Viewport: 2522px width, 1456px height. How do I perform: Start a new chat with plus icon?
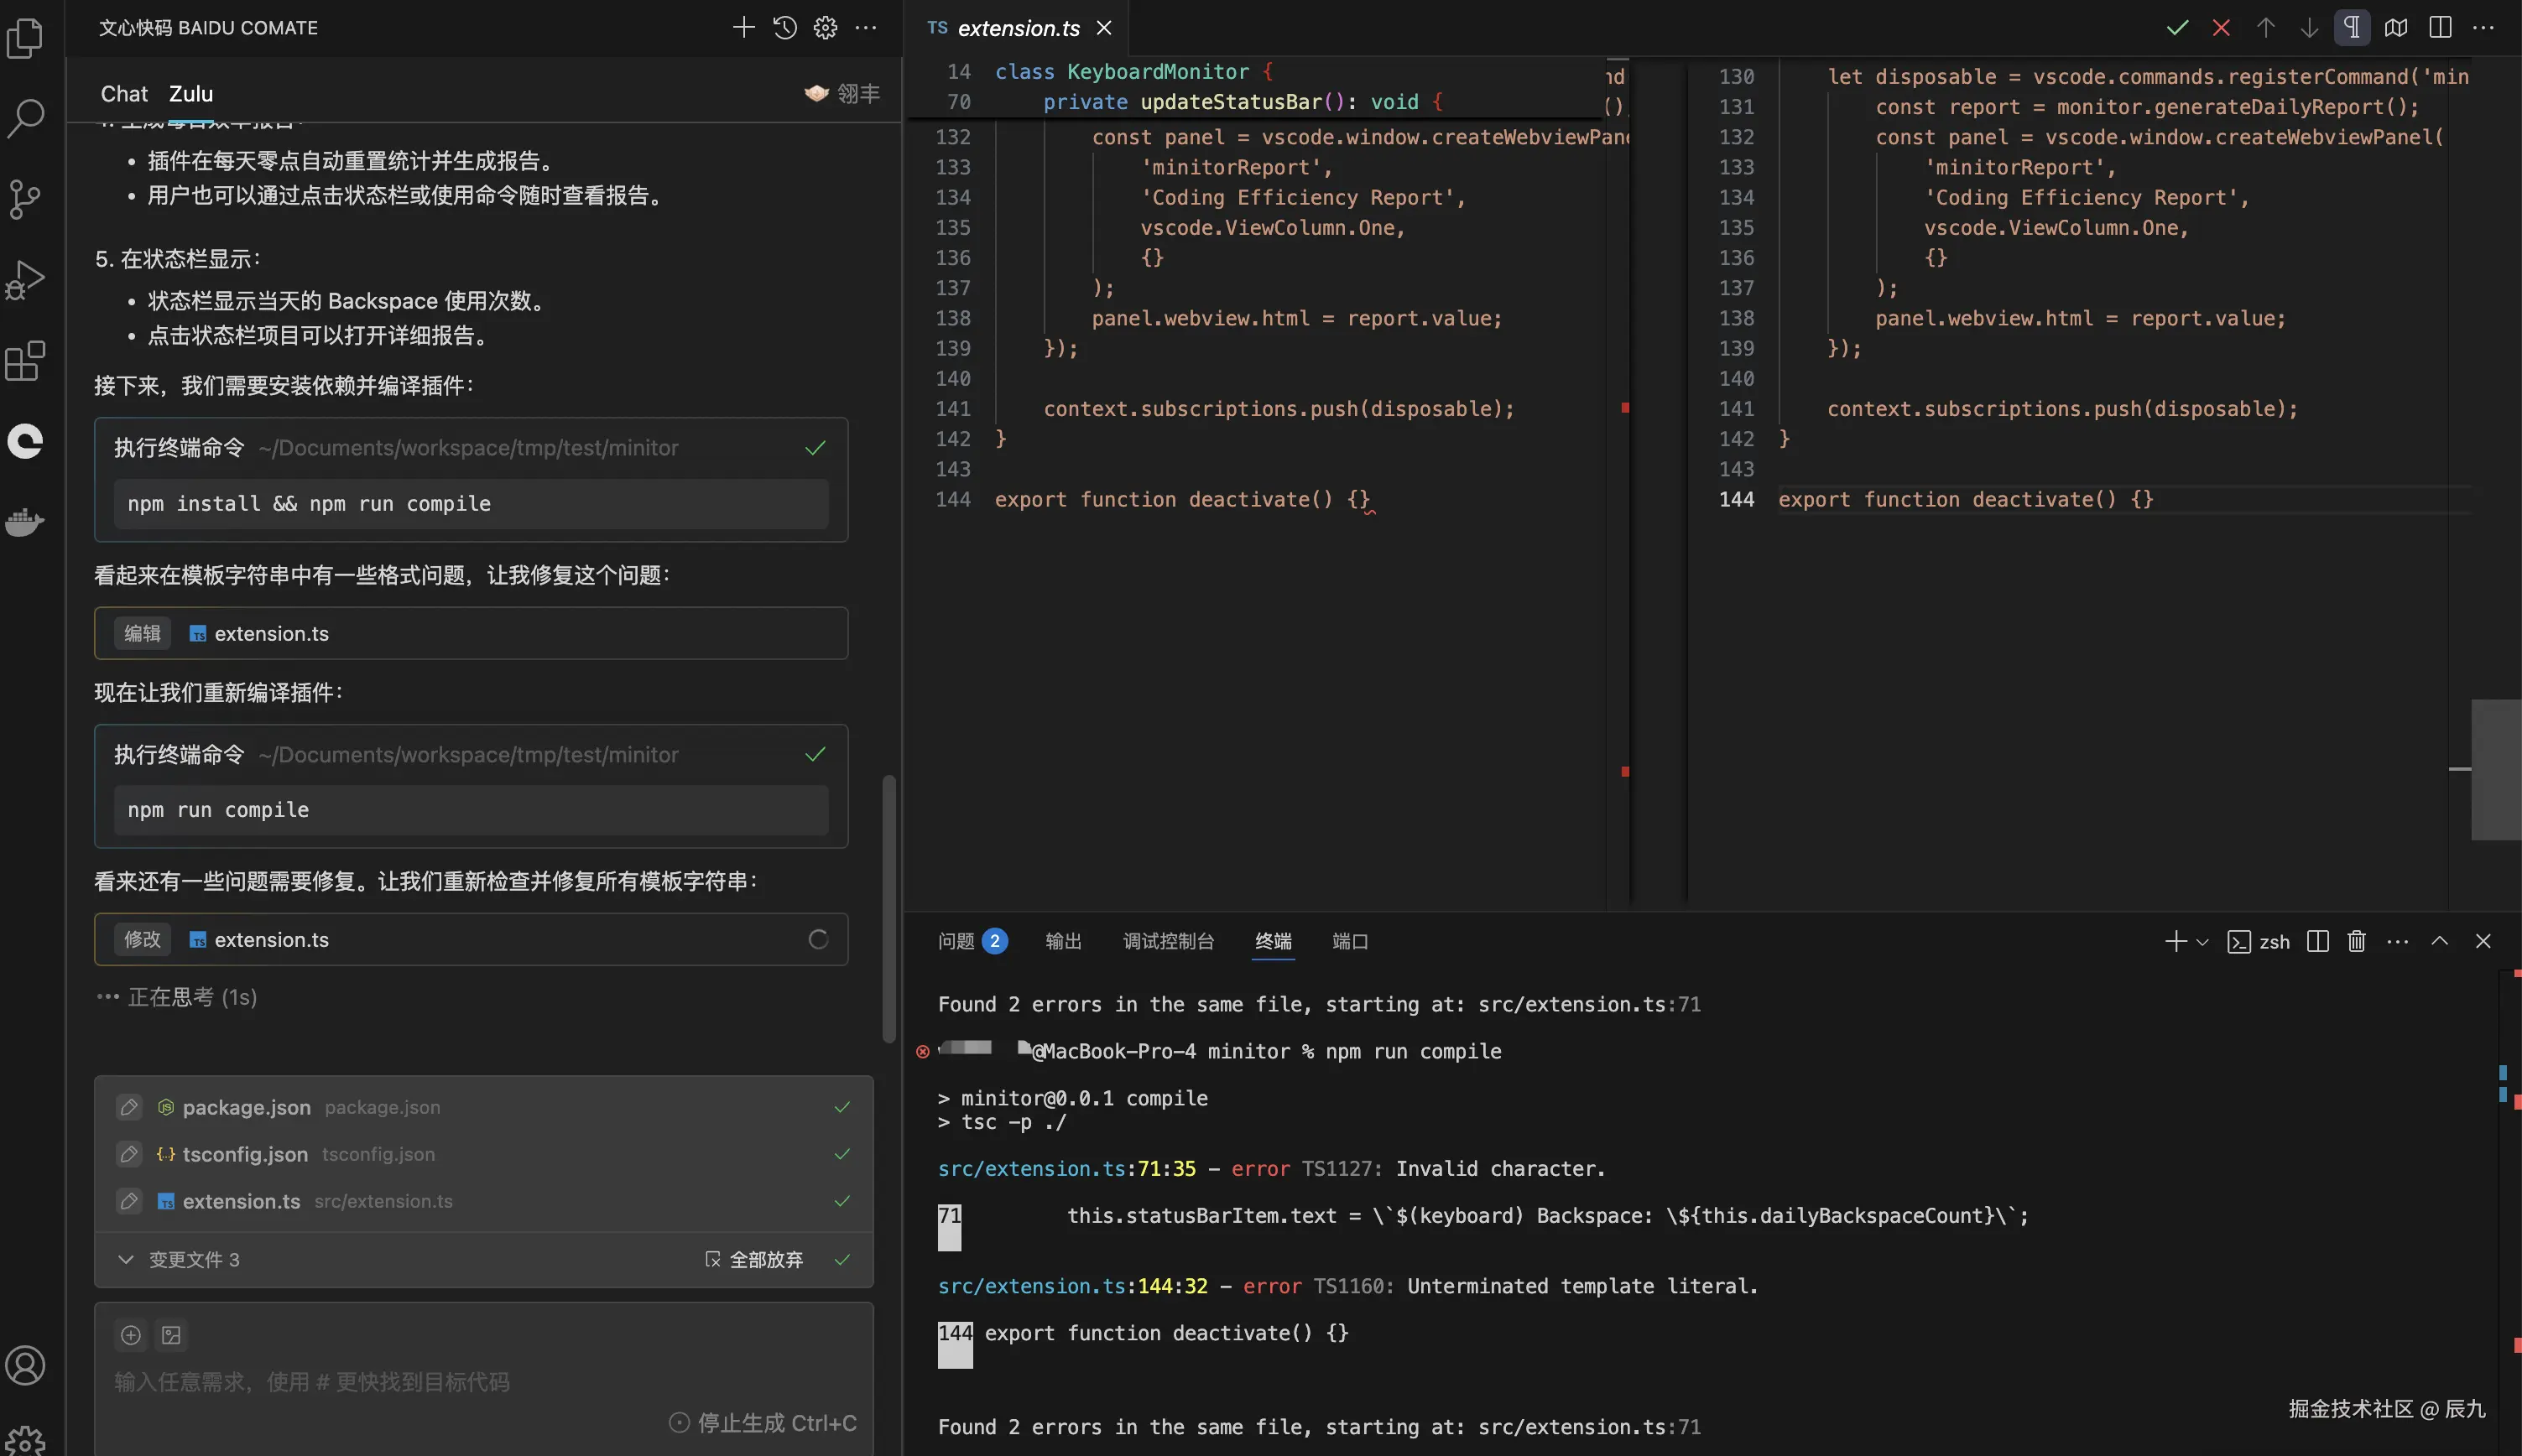743,28
